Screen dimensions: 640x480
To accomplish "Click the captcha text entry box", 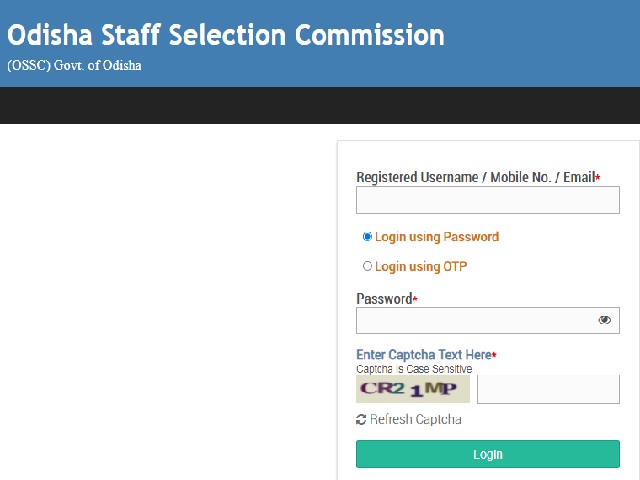I will pyautogui.click(x=548, y=389).
